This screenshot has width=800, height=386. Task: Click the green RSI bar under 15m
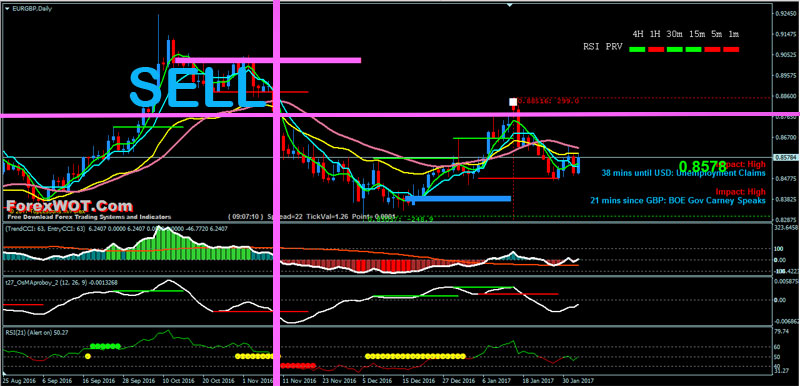click(x=693, y=49)
